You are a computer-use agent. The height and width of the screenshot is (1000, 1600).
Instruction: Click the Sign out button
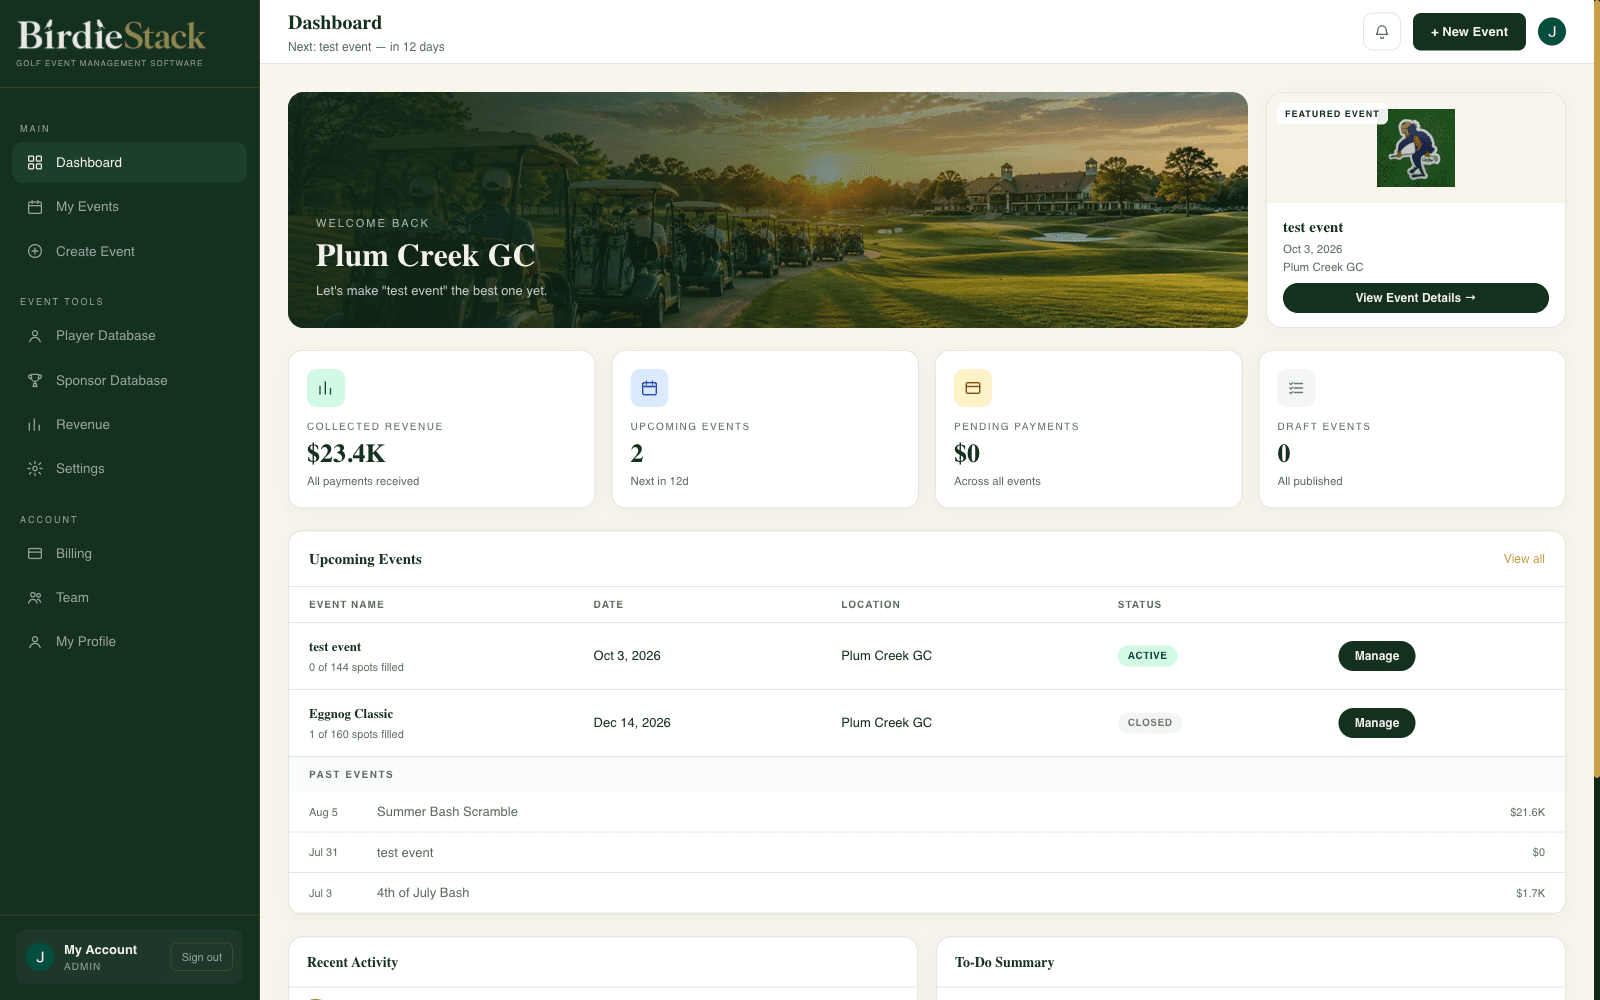(202, 957)
